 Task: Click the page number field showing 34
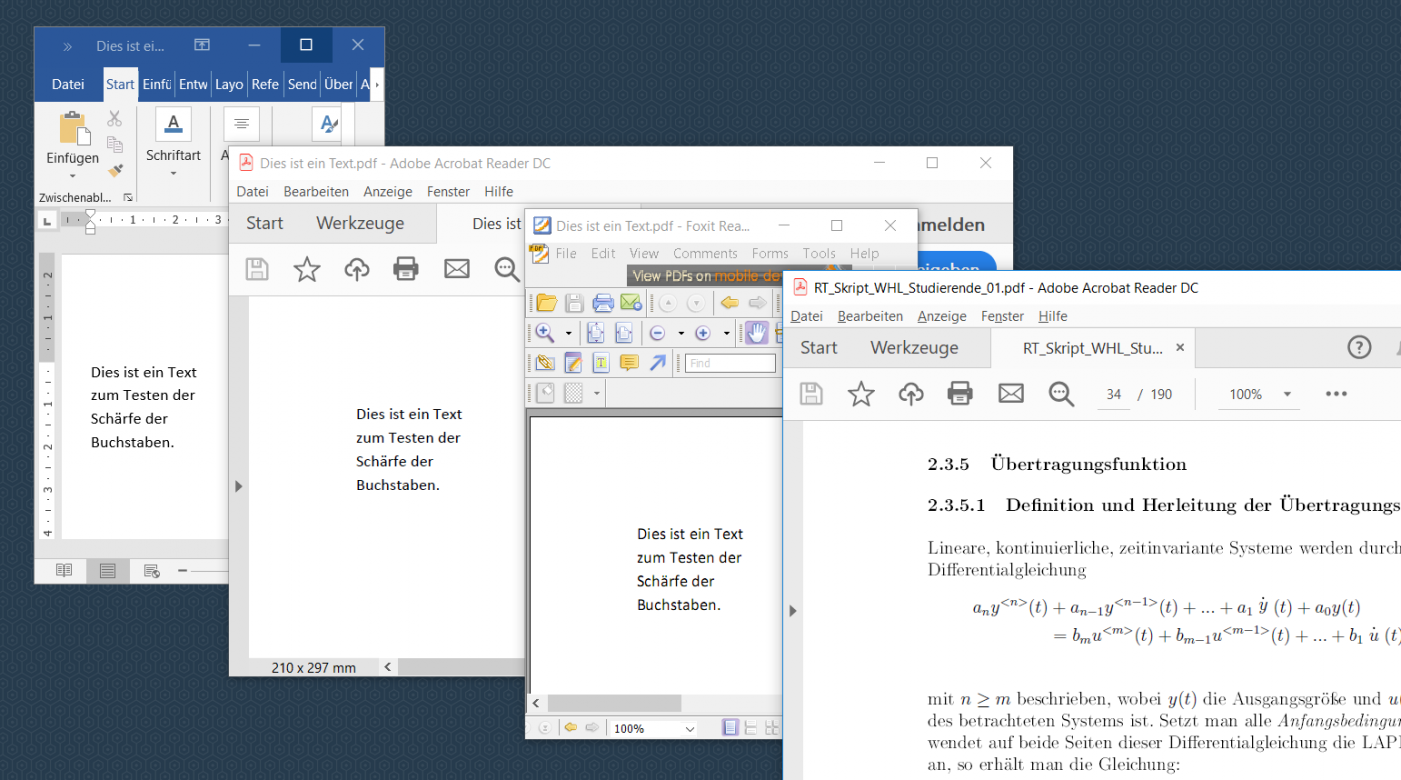point(1114,394)
